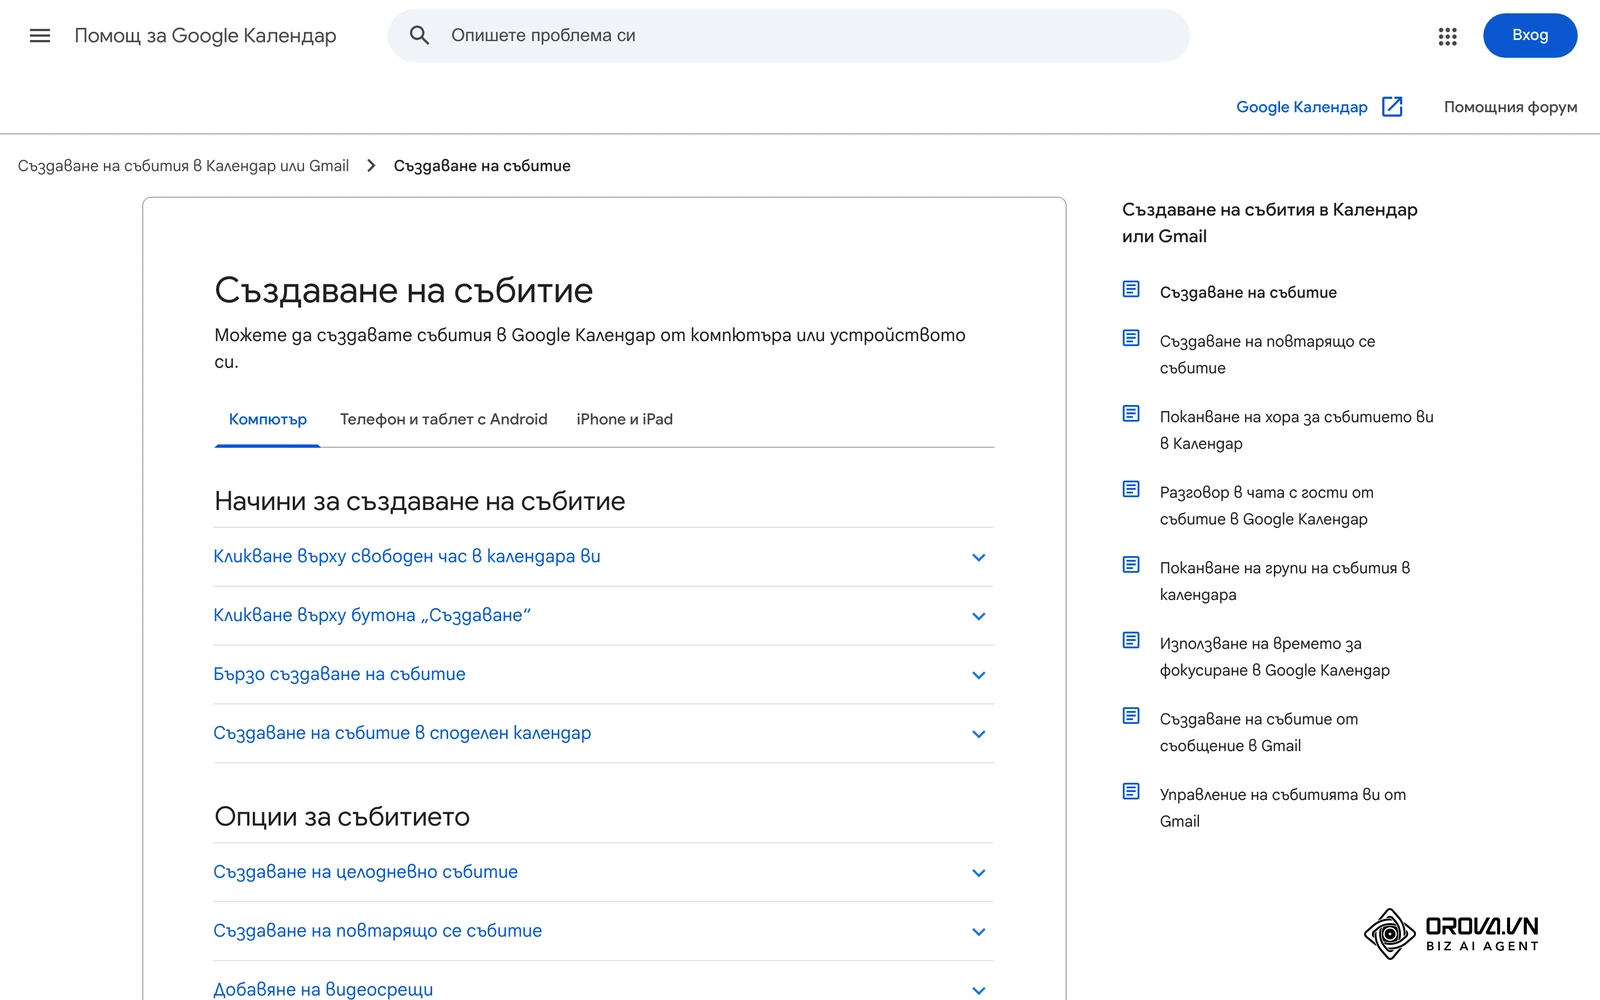
Task: Click the breadcrumb chevron separator
Action: [x=371, y=166]
